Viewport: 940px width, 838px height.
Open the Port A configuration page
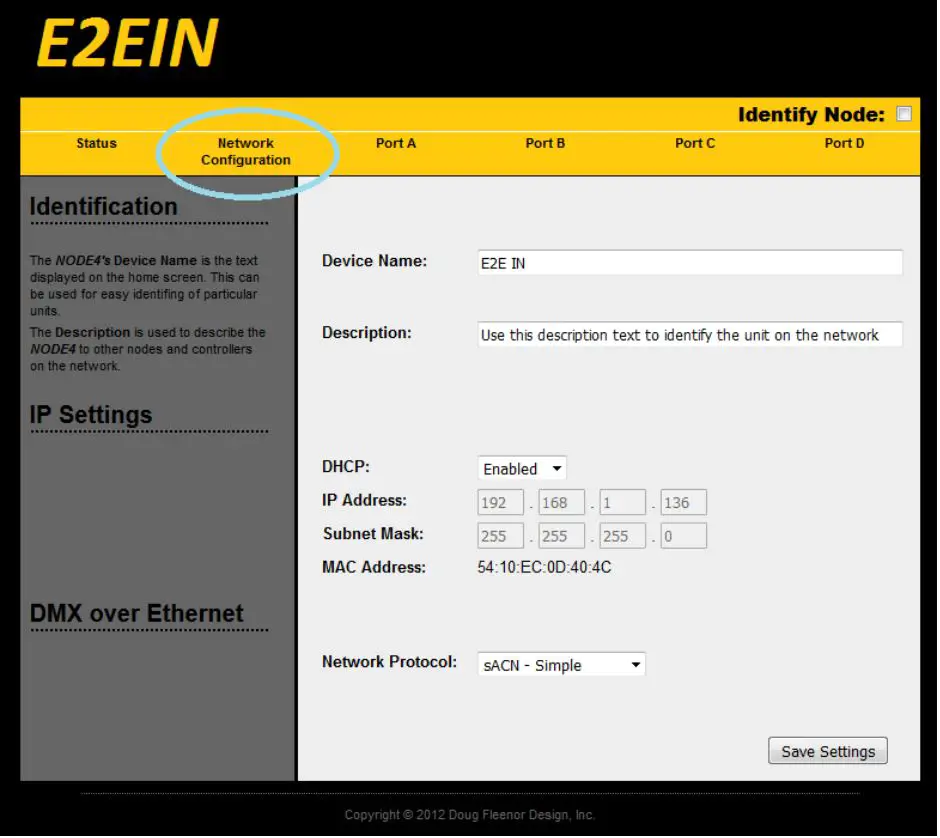click(396, 143)
